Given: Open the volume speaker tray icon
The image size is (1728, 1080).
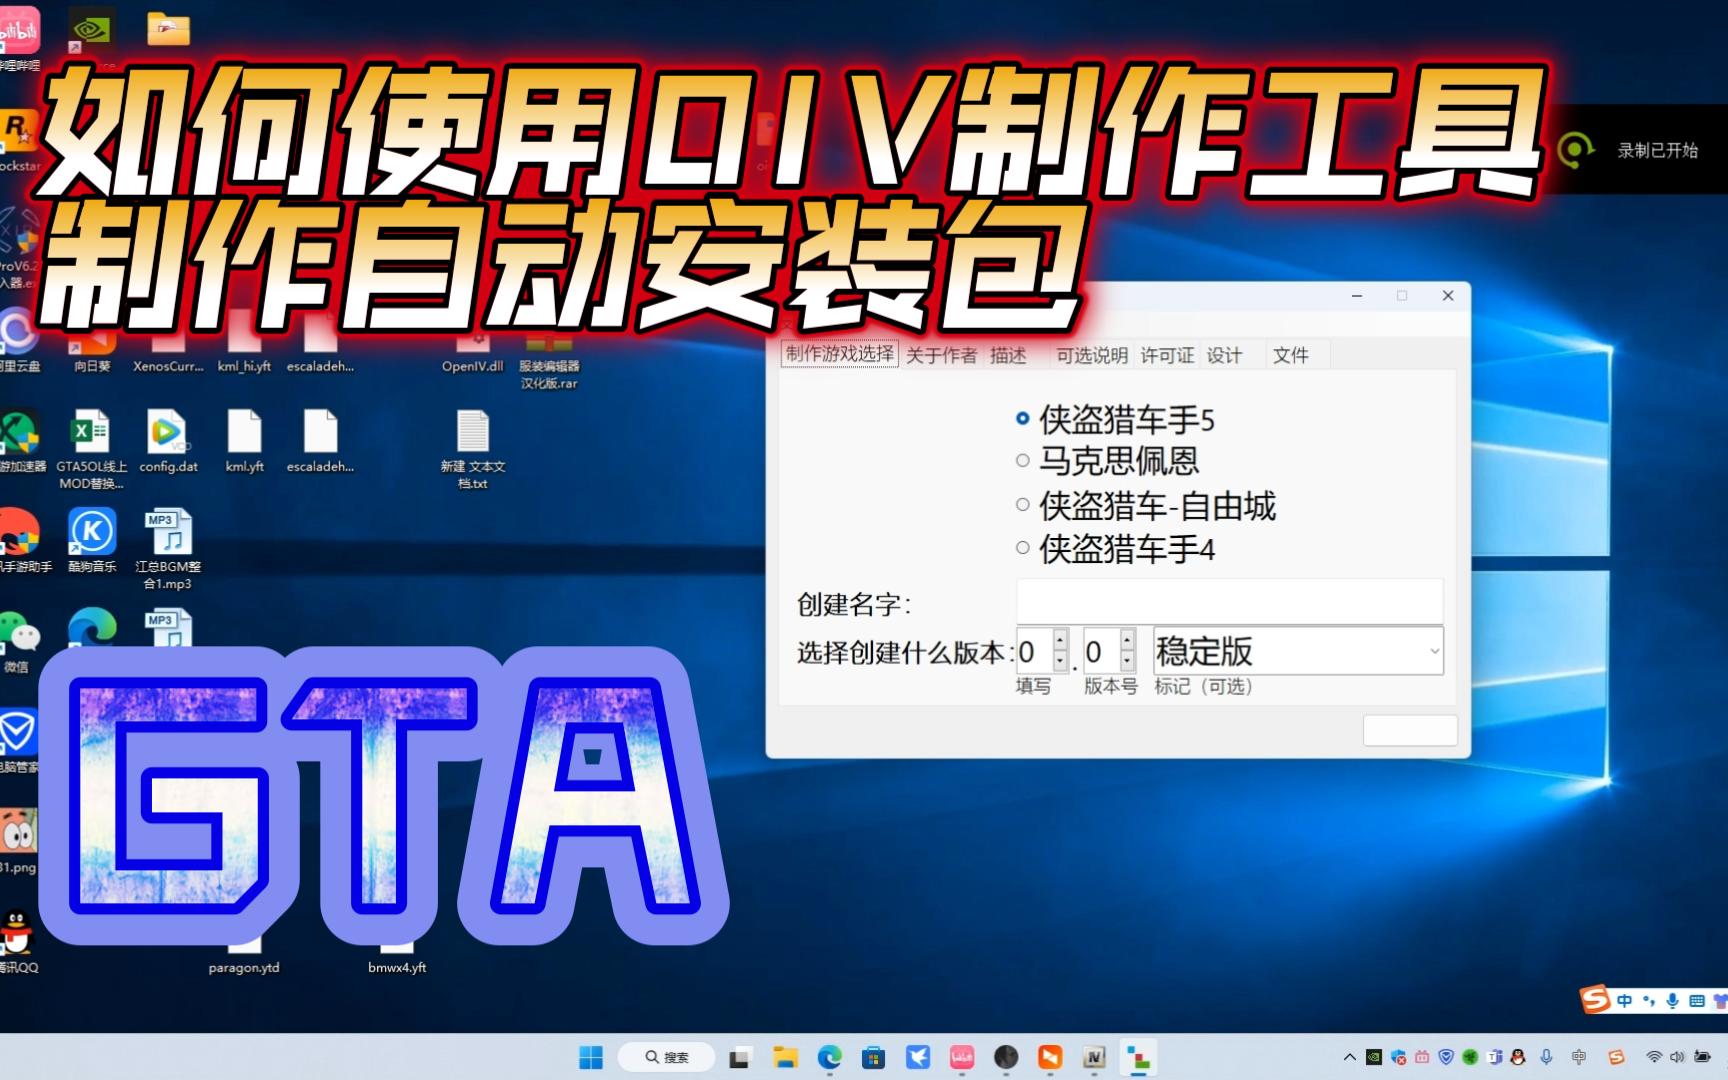Looking at the screenshot, I should click(1677, 1057).
